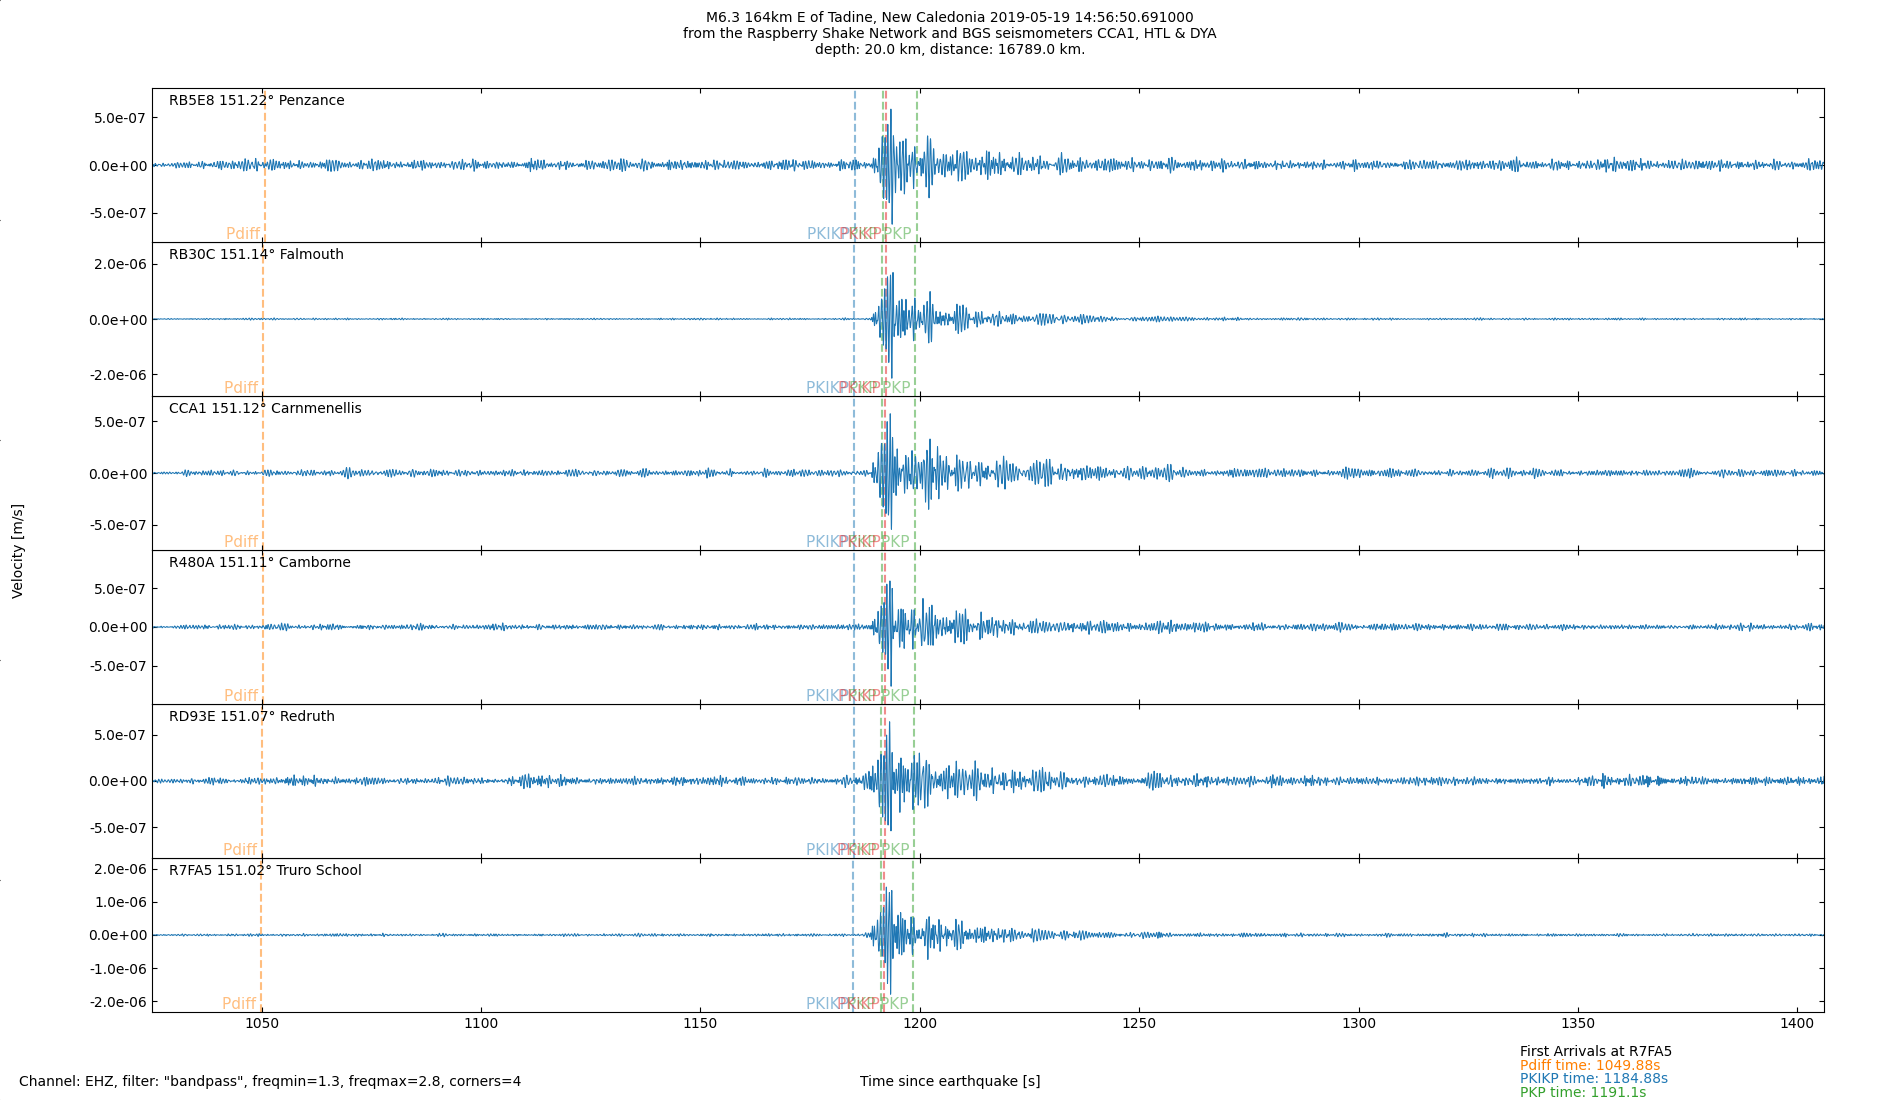Image resolution: width=1900 pixels, height=1100 pixels.
Task: Click the "Velocity [m/s]" y-axis label
Action: tap(17, 551)
